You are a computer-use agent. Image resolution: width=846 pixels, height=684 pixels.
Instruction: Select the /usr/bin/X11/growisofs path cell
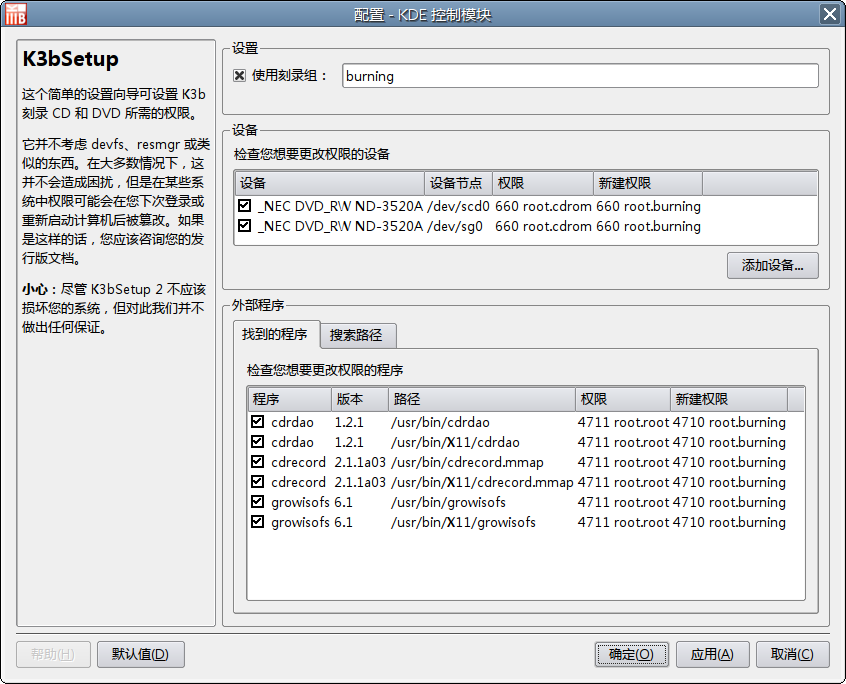pos(463,522)
